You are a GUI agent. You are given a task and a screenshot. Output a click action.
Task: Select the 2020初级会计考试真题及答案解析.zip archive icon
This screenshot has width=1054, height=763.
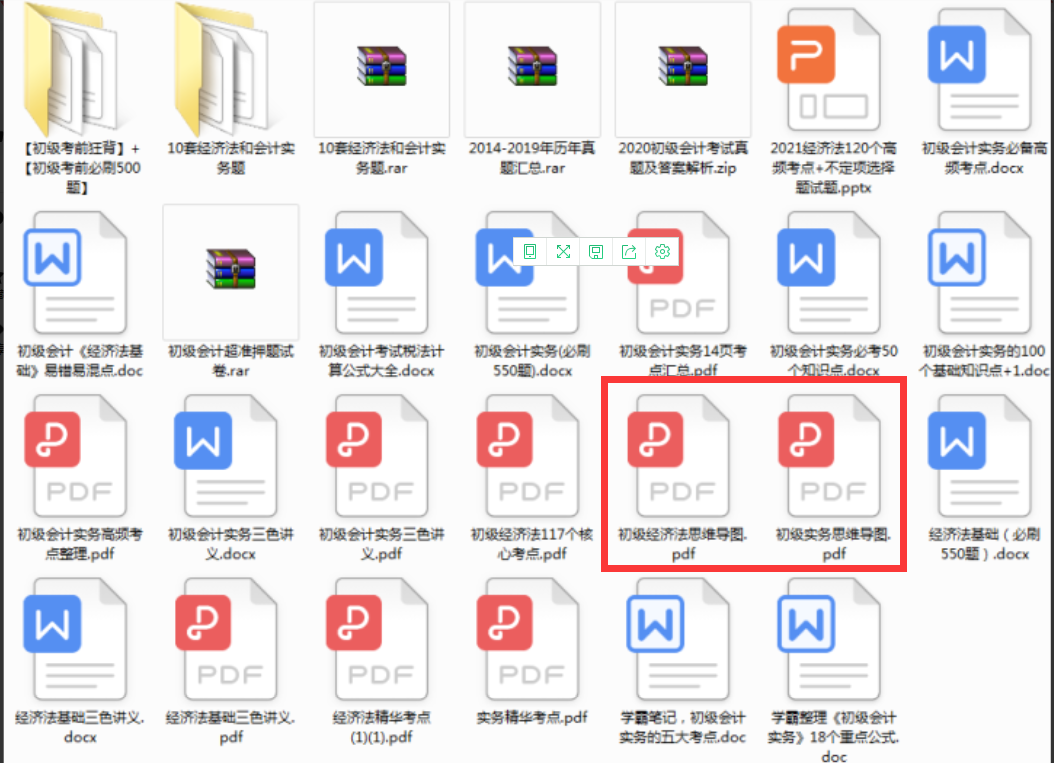point(682,66)
